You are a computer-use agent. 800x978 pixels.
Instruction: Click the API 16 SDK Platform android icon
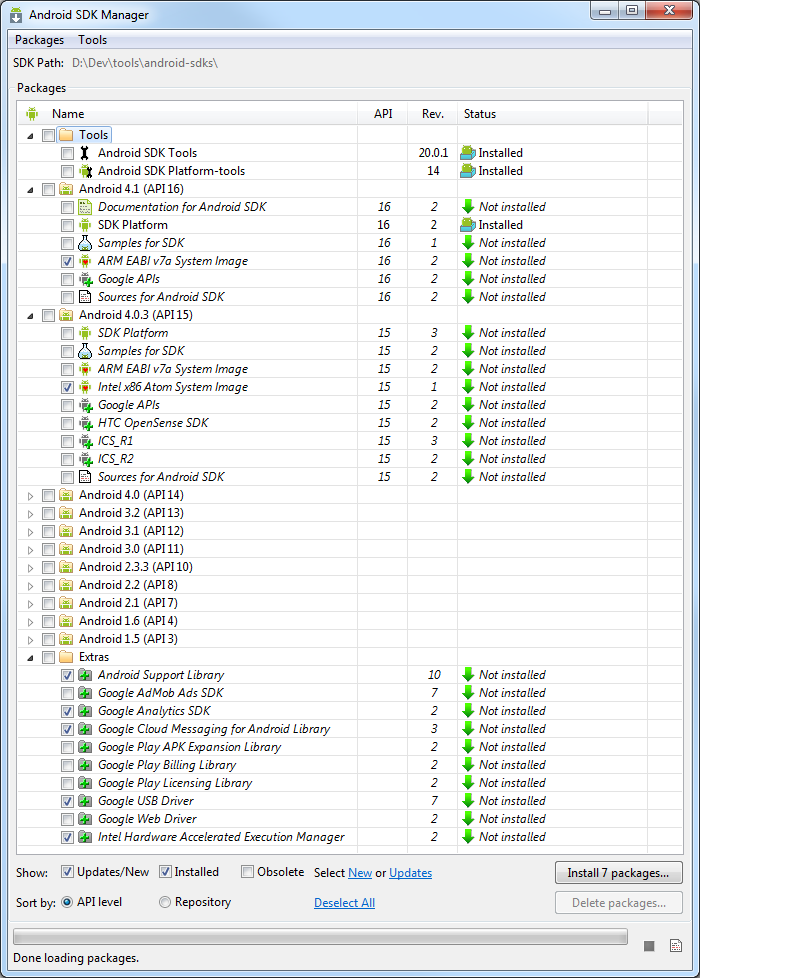coord(85,225)
